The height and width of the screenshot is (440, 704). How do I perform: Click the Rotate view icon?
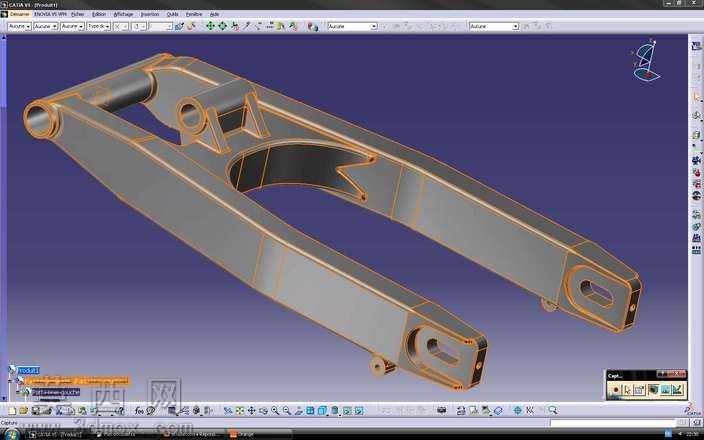pyautogui.click(x=263, y=410)
